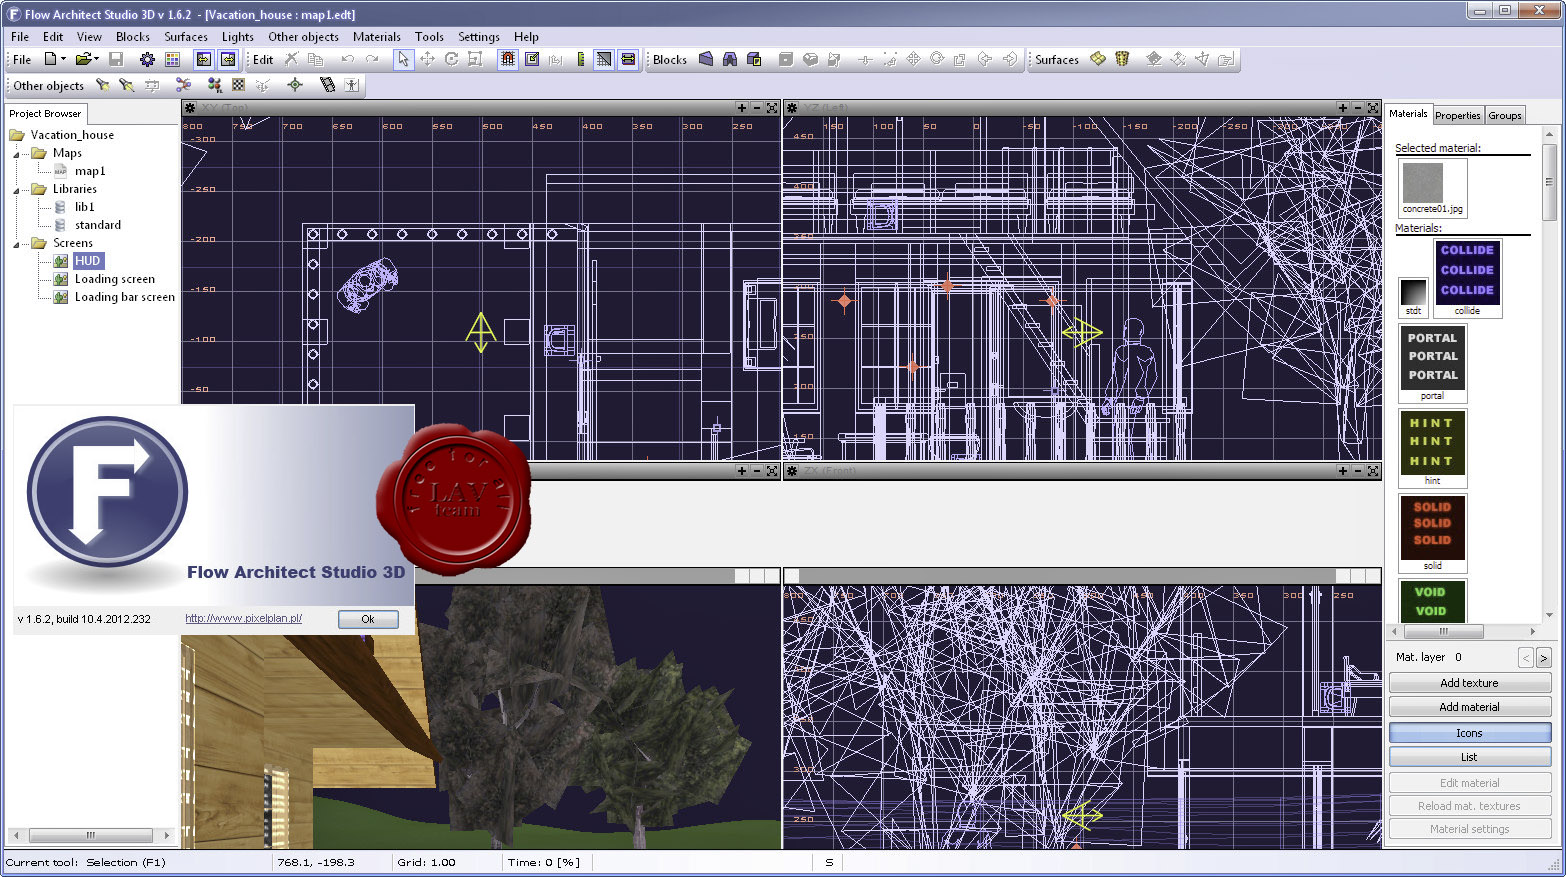
Task: Open the Materials menu in menu bar
Action: click(377, 36)
